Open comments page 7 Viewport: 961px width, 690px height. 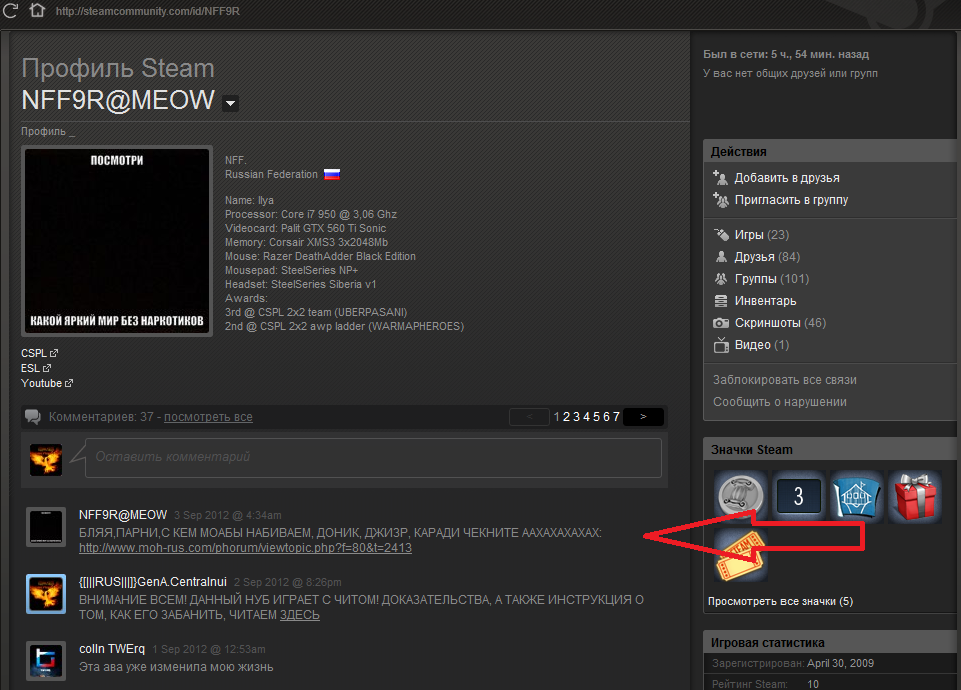(617, 417)
